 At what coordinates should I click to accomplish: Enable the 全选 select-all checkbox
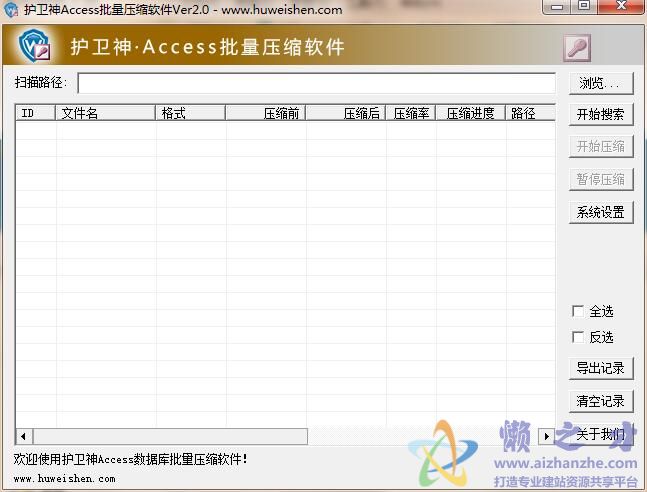coord(578,311)
